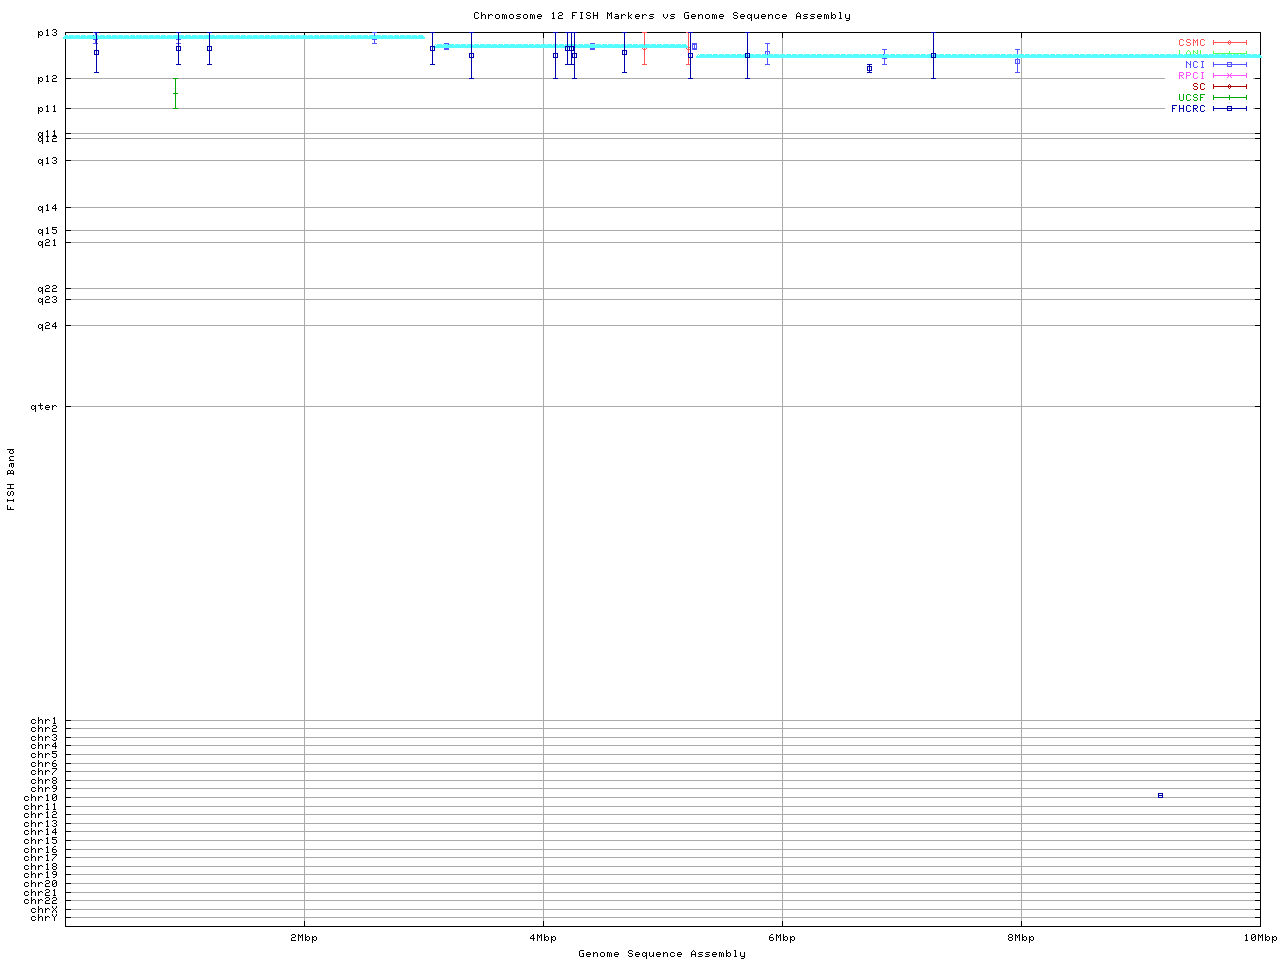Click the qter y-axis band label

44,407
